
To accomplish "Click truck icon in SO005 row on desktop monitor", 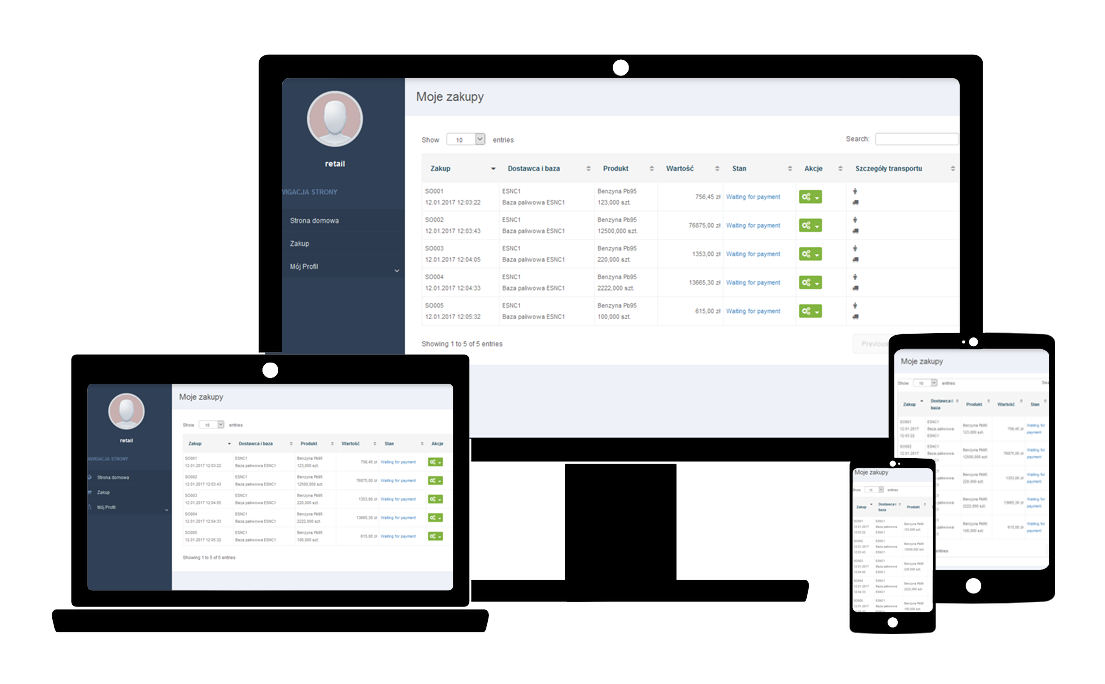I will (x=855, y=316).
